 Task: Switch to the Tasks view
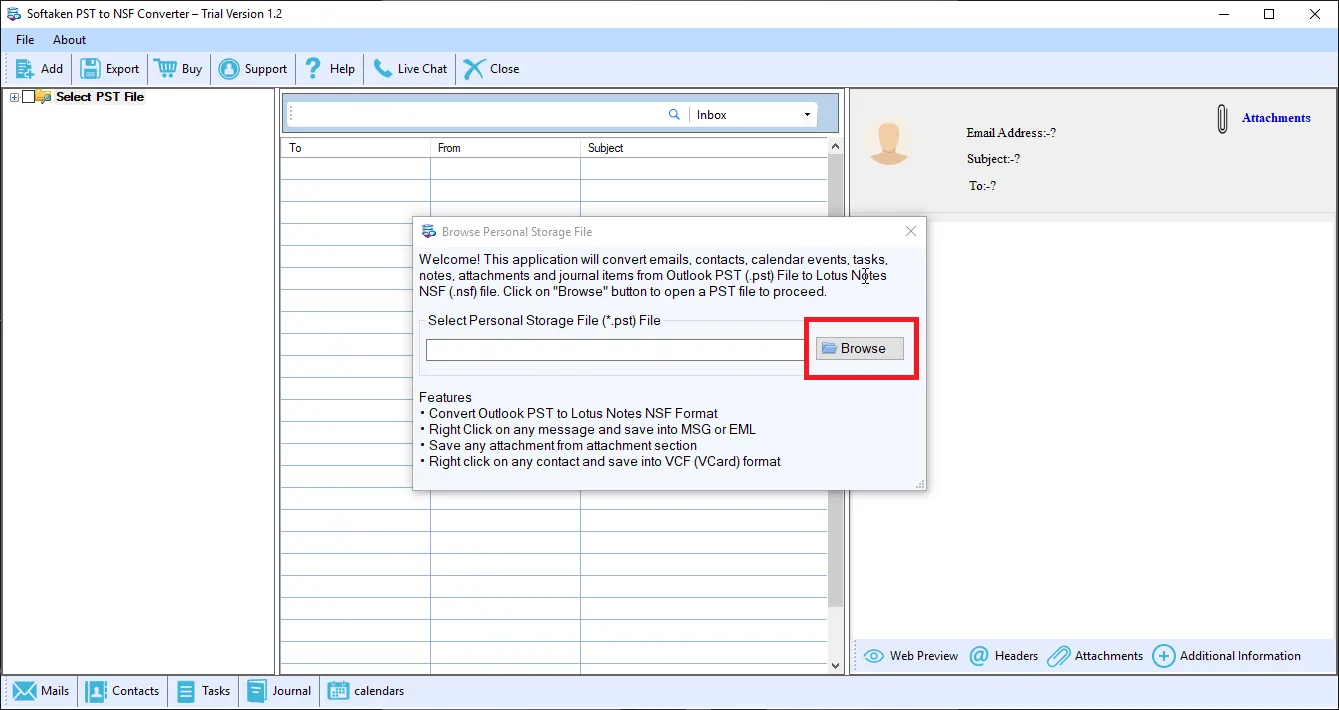(204, 691)
